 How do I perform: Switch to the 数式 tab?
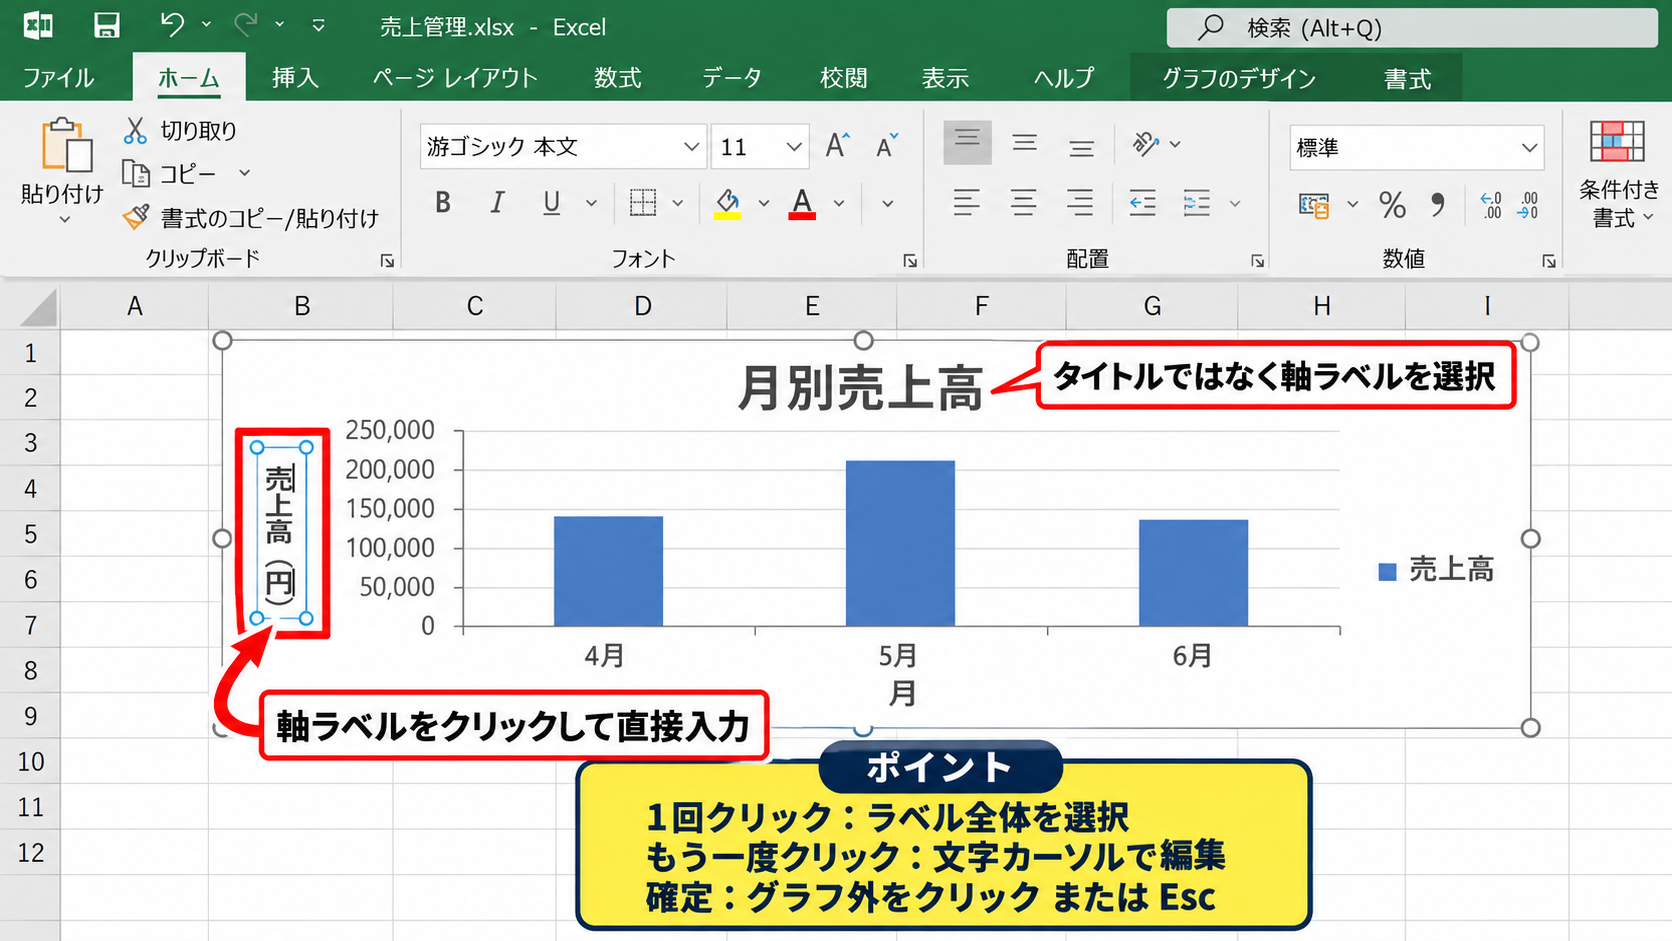(618, 78)
